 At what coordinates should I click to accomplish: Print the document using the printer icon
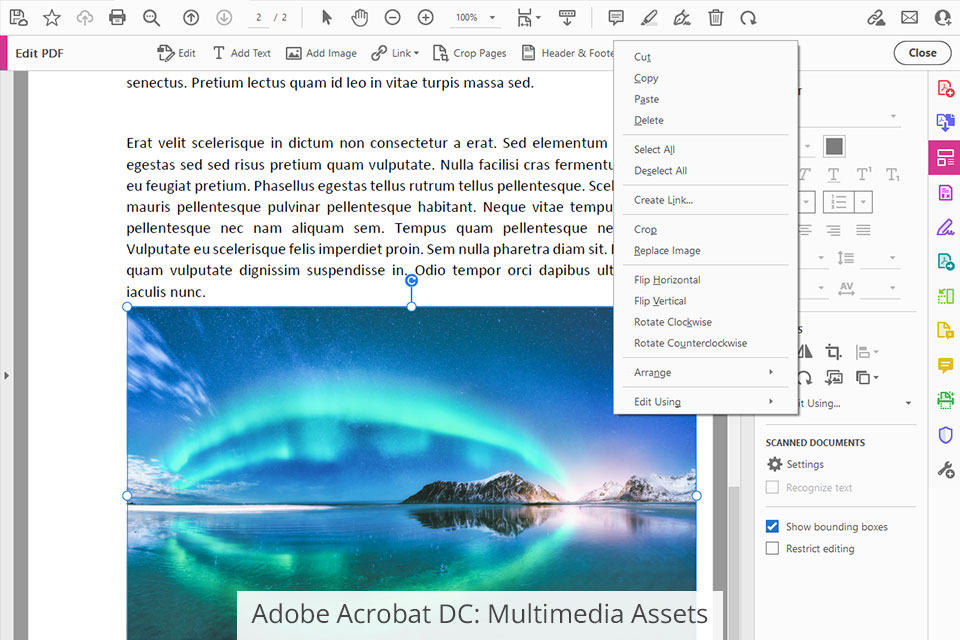tap(117, 18)
